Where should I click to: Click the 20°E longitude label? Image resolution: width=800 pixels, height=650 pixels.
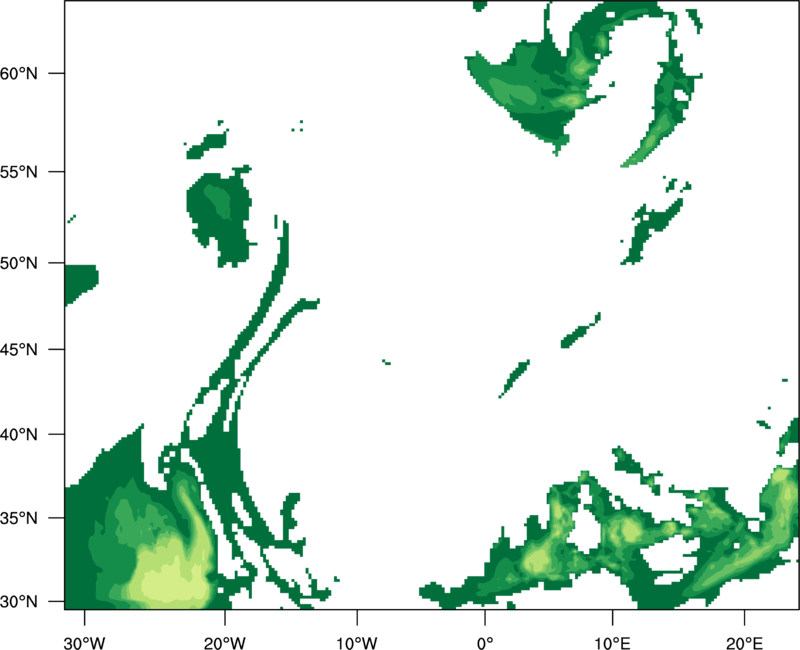coord(744,643)
